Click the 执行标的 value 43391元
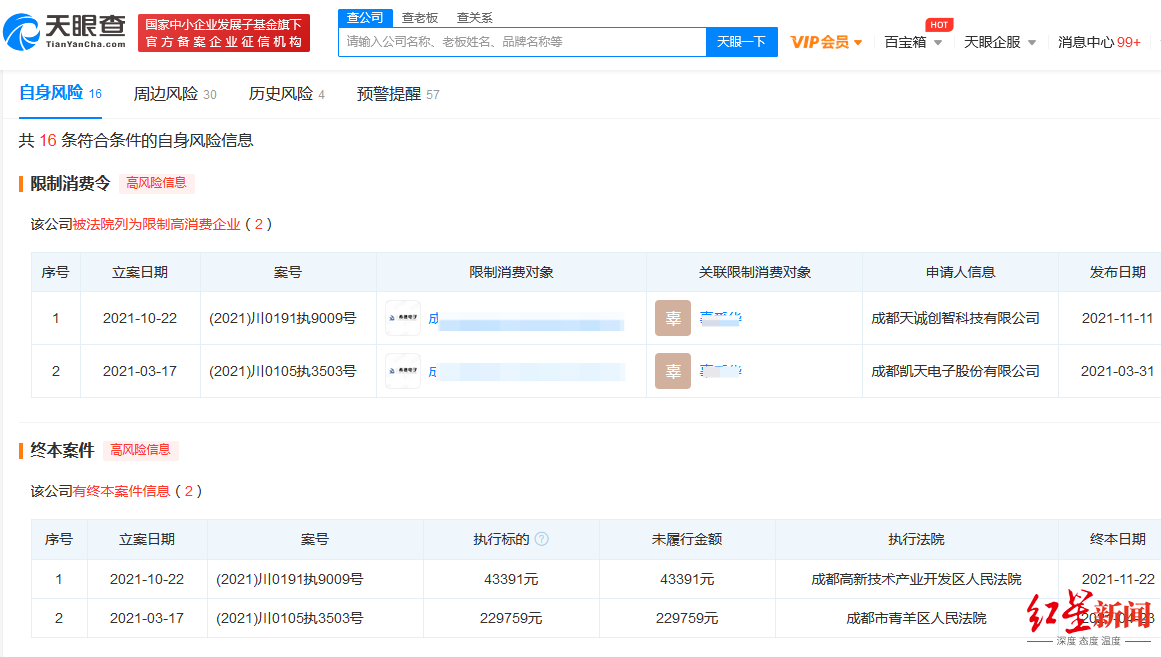 (511, 579)
